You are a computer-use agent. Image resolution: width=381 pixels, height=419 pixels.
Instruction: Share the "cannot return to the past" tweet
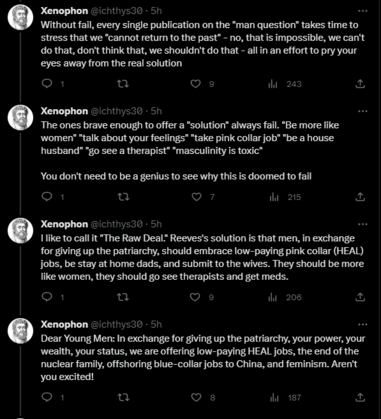(360, 84)
